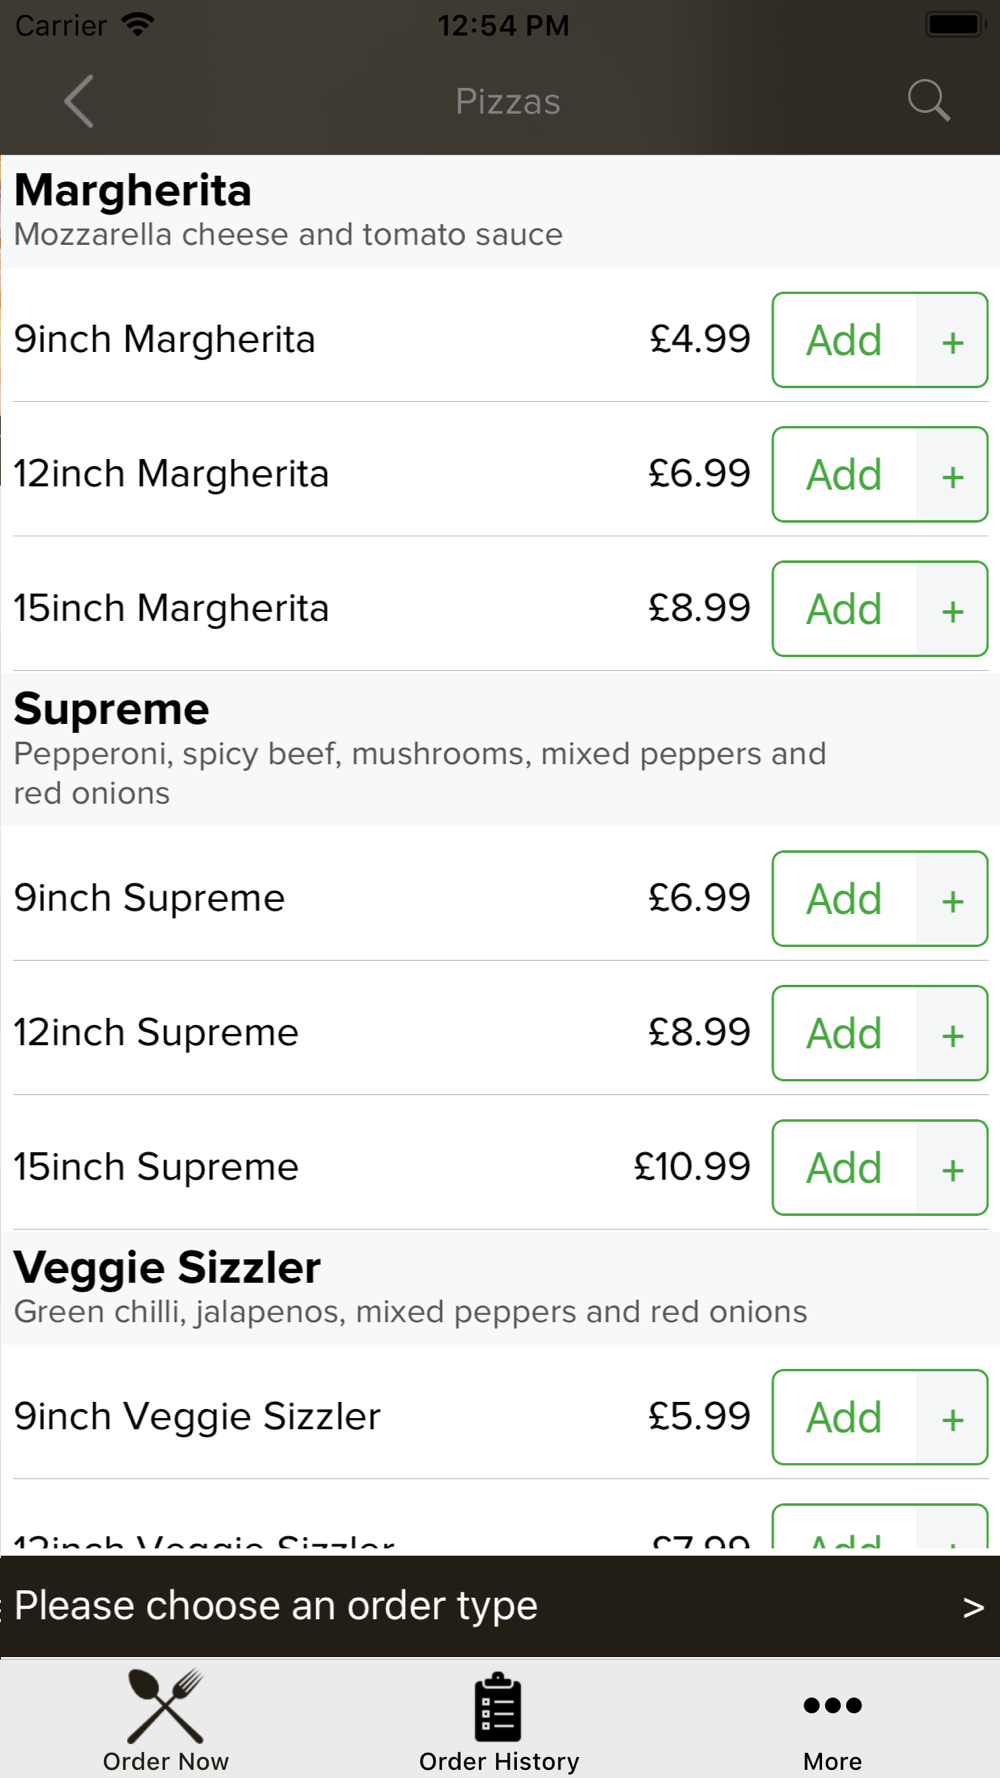Open Order Now fork and spoon tab
1000x1778 pixels.
[x=166, y=1720]
